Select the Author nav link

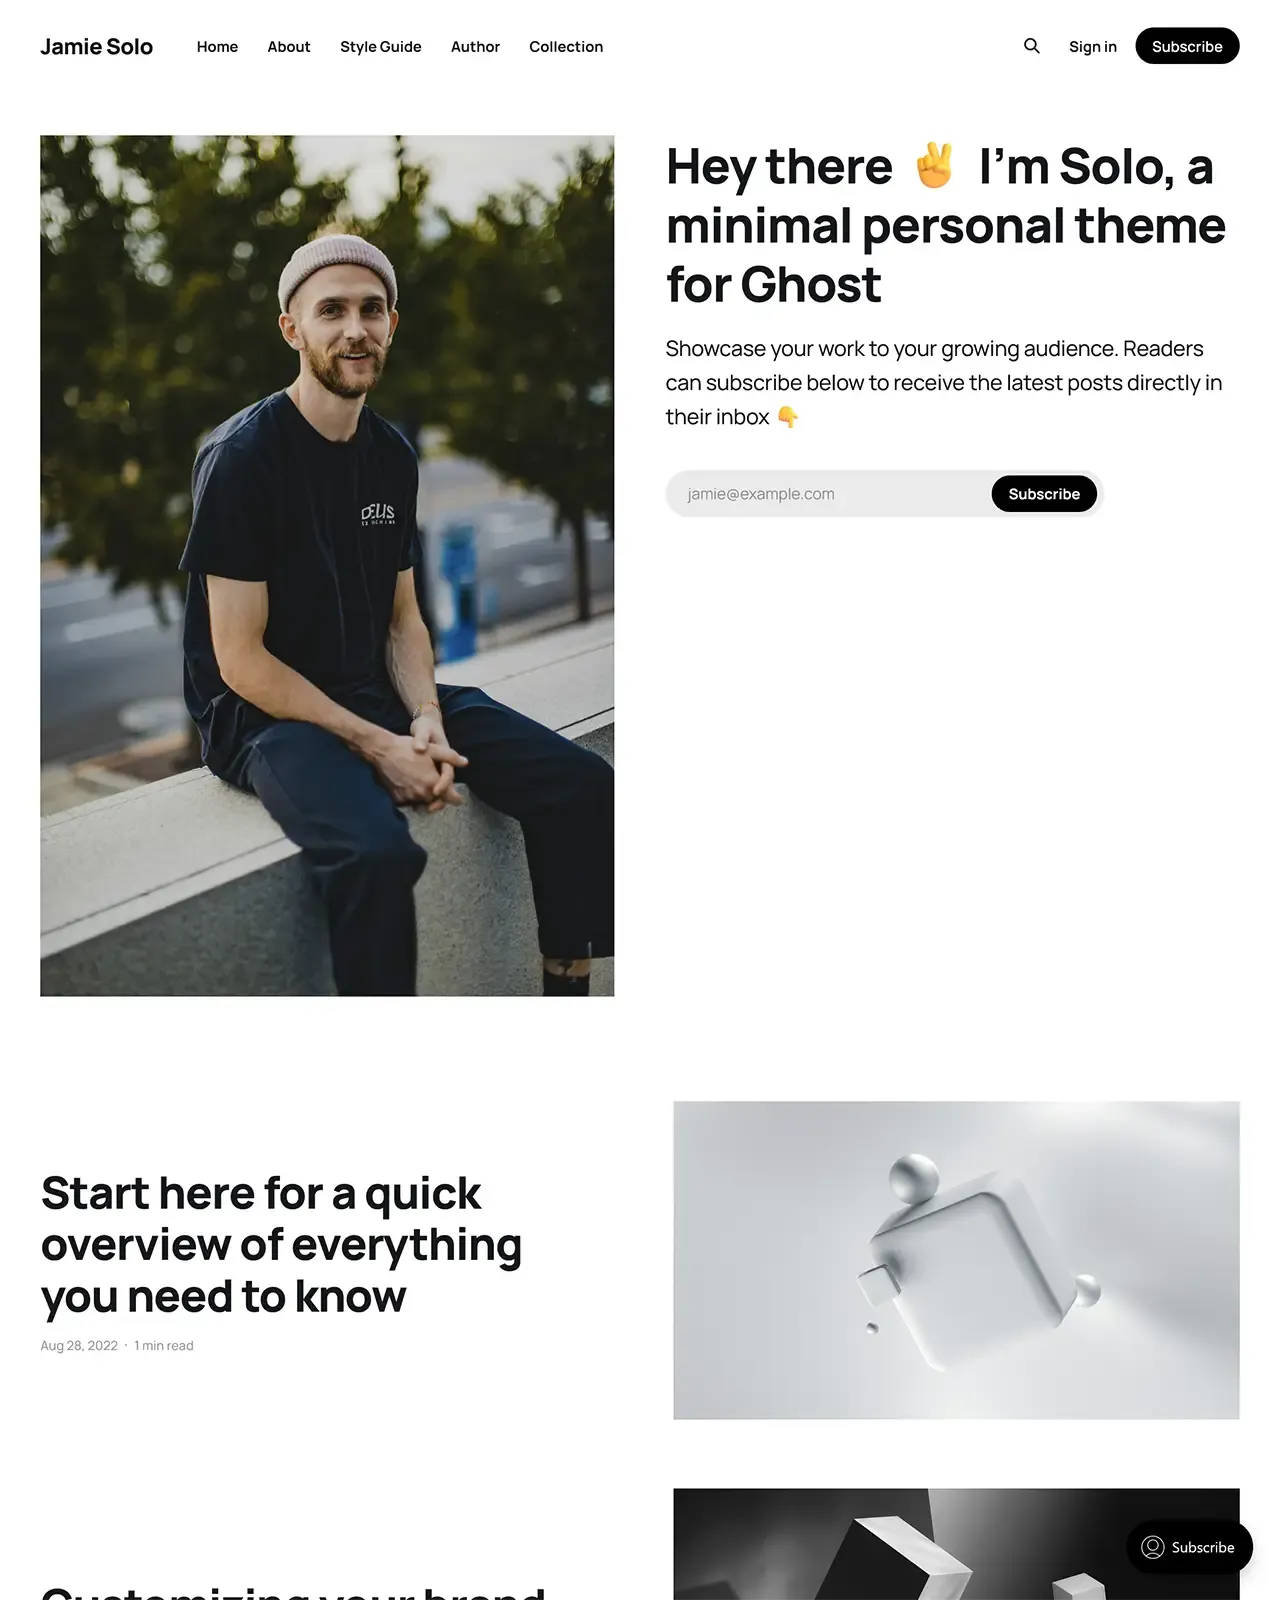click(x=475, y=46)
